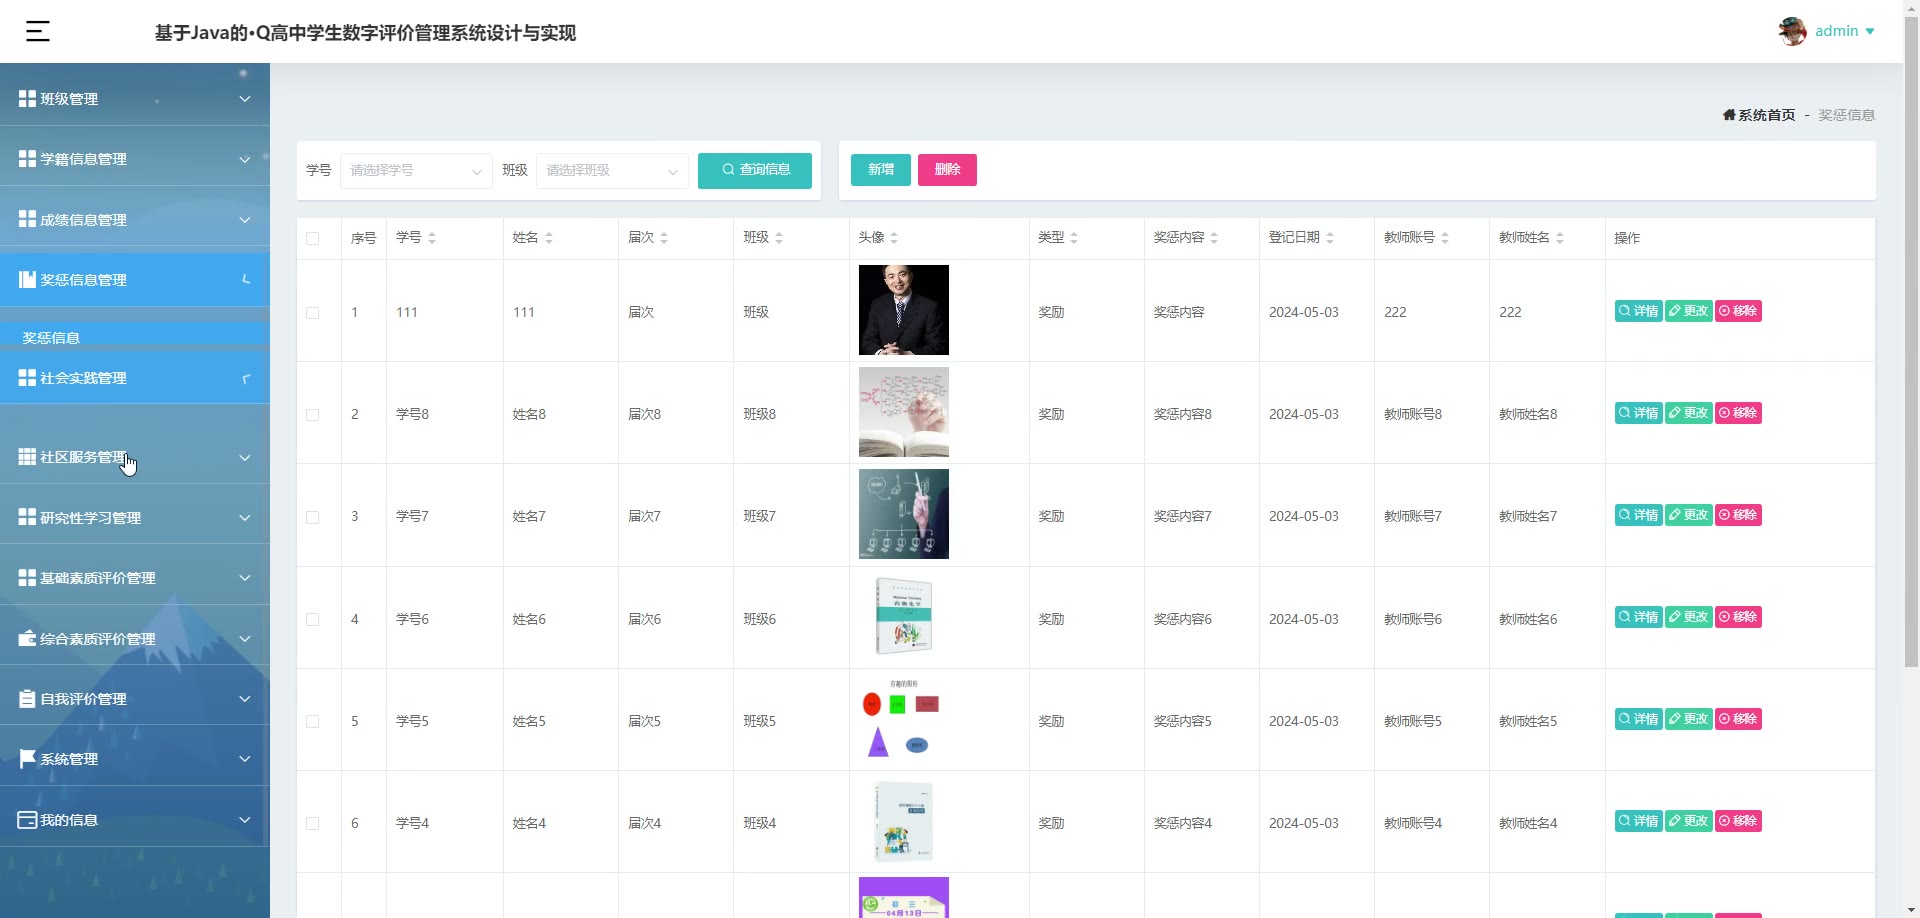The width and height of the screenshot is (1920, 918).
Task: Click the 研究性学习管理 grid icon
Action: point(27,518)
